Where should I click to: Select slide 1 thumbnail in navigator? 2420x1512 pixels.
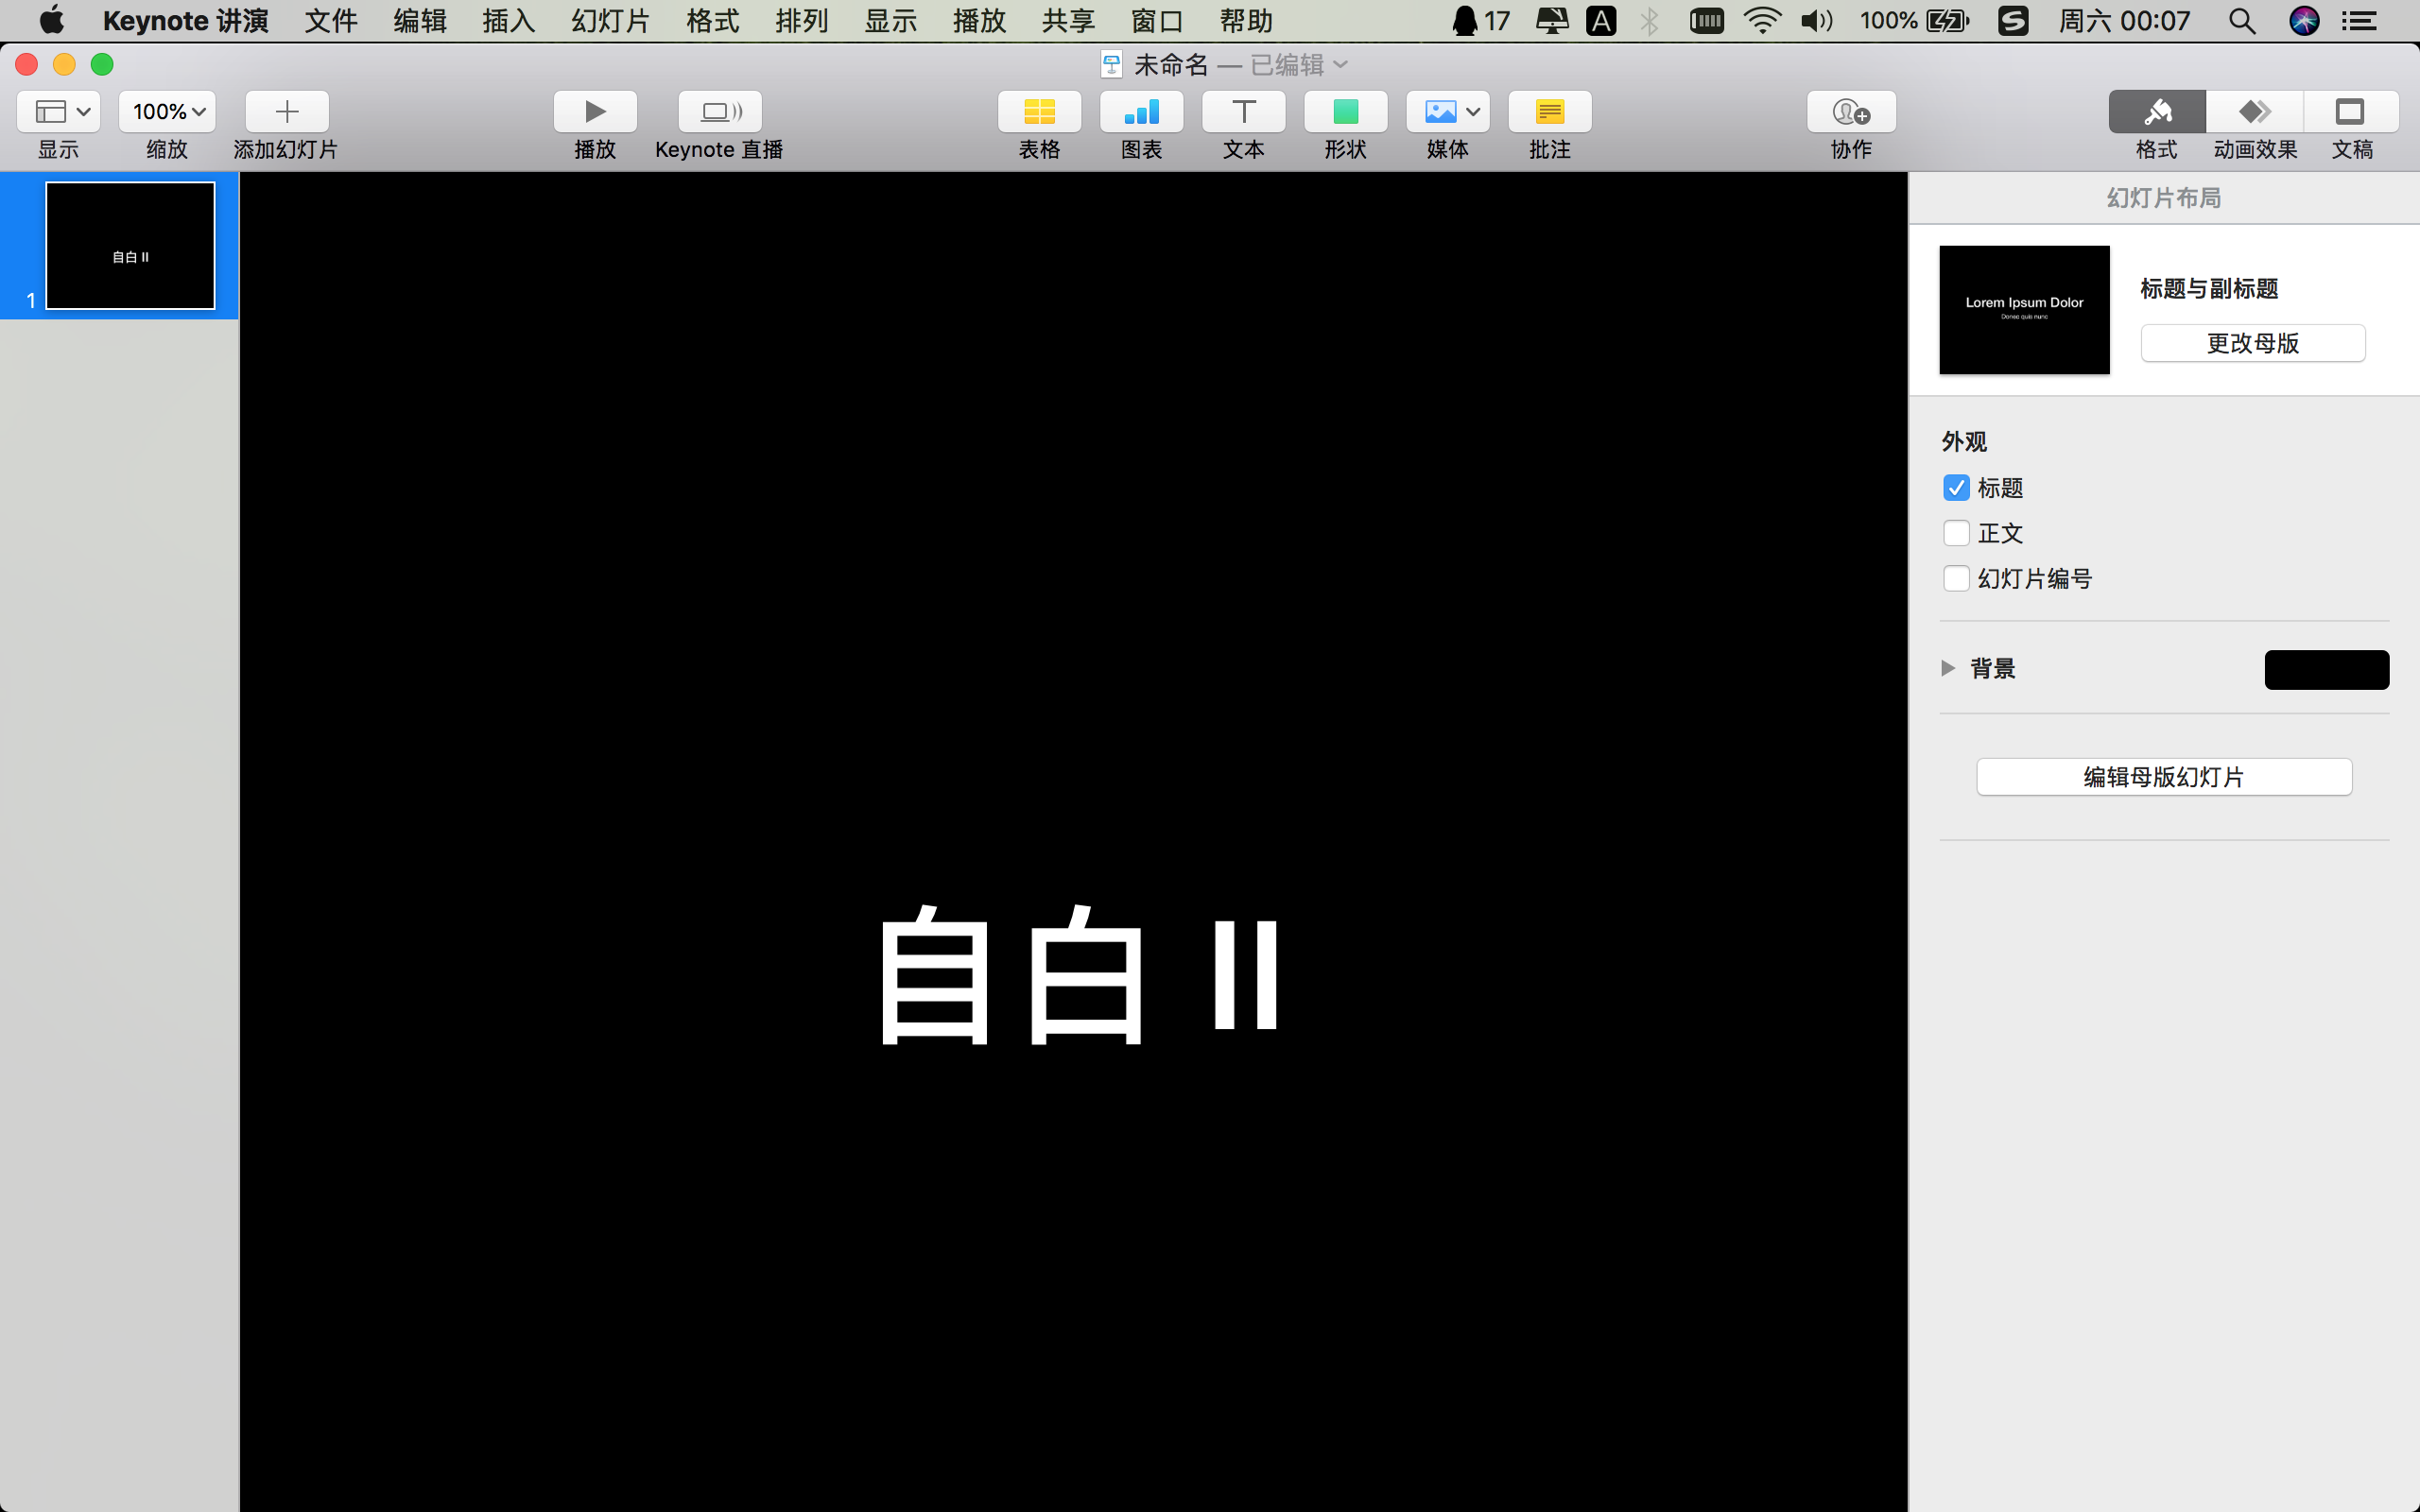coord(131,246)
